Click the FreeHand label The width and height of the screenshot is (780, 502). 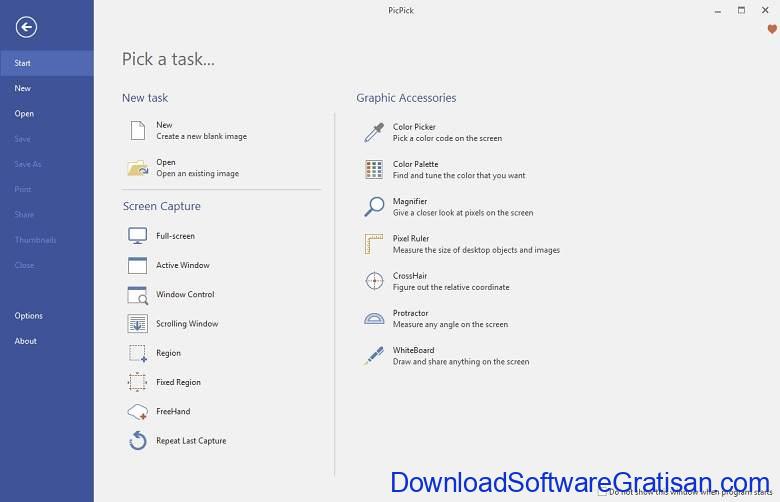tap(173, 411)
